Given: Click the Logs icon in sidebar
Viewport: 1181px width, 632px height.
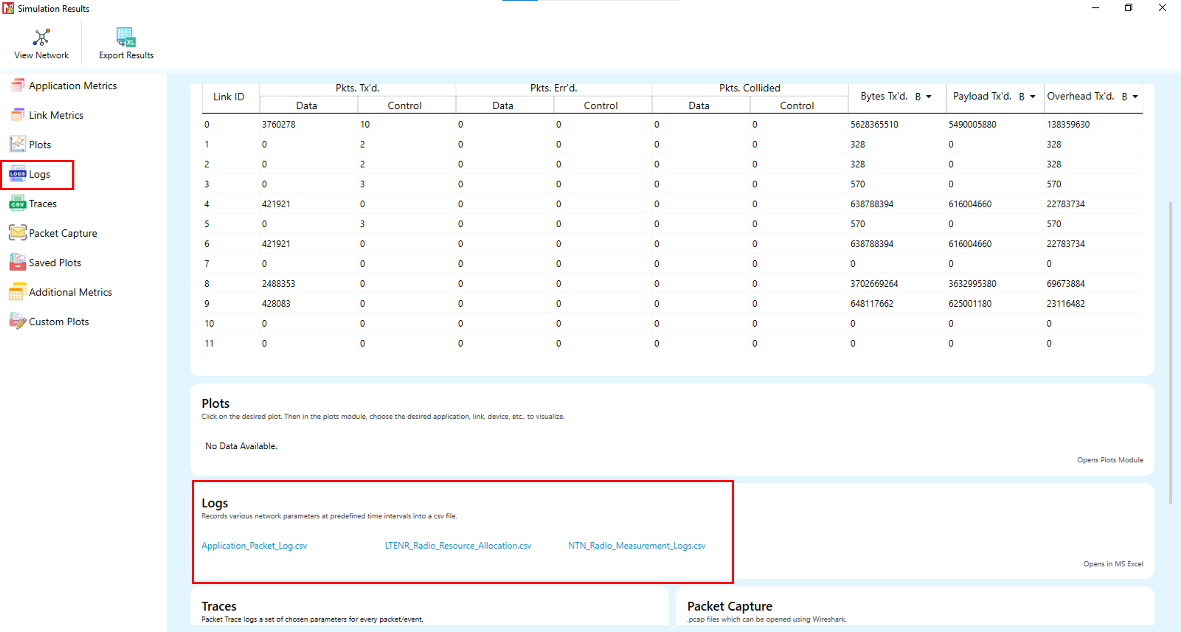Looking at the screenshot, I should pos(17,174).
